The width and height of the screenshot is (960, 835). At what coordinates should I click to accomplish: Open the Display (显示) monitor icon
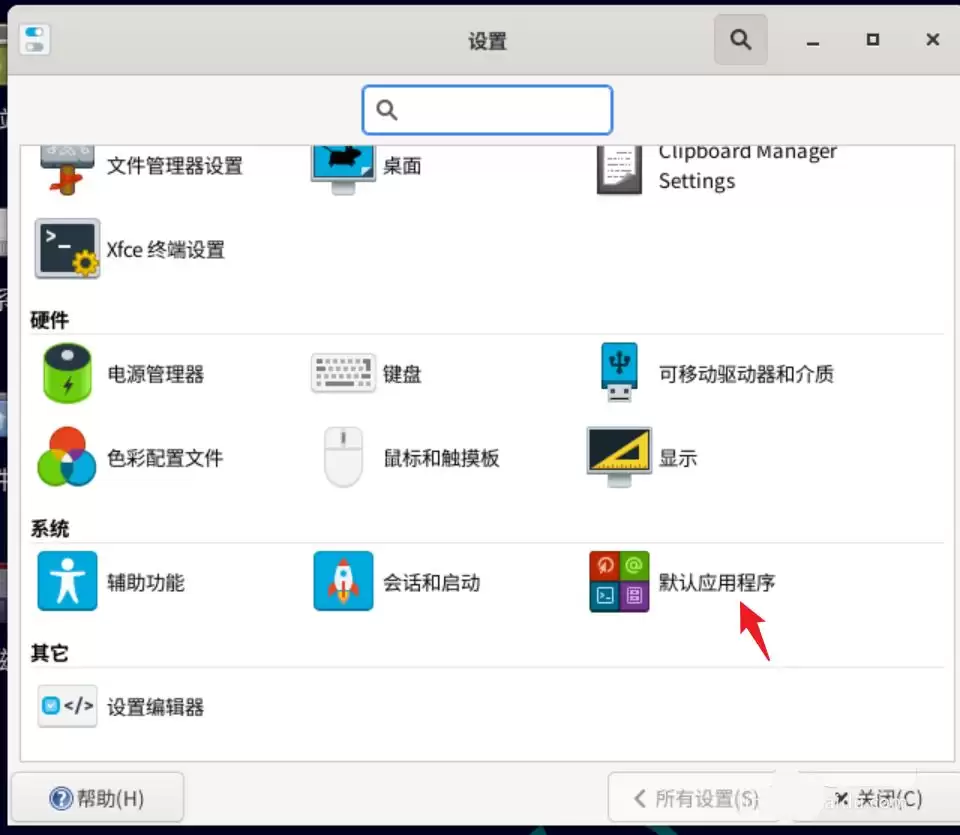click(x=619, y=457)
